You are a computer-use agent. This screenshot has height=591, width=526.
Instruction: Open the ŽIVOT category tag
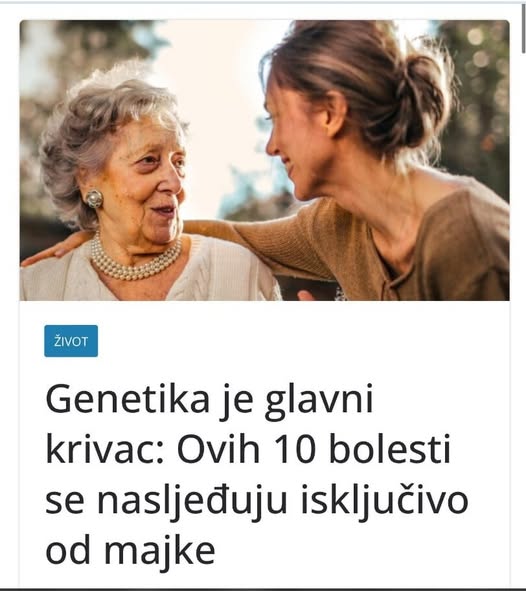[71, 341]
